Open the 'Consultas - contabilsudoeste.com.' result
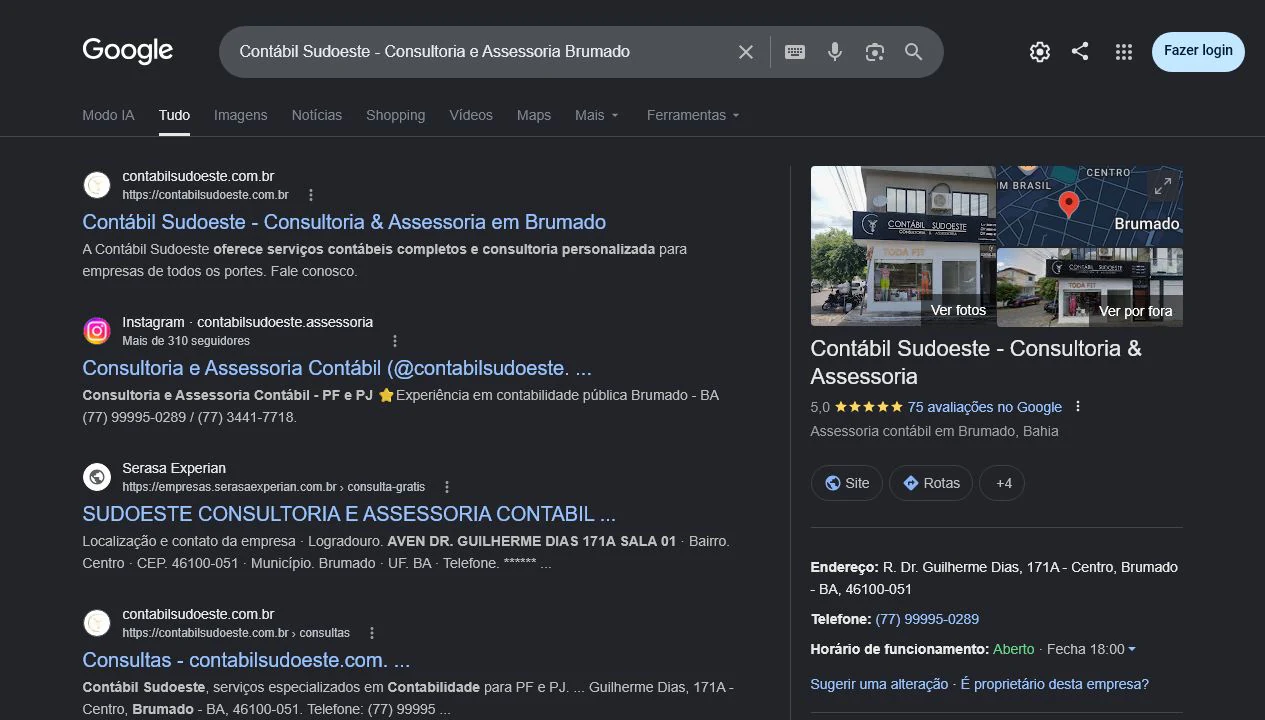 (246, 660)
